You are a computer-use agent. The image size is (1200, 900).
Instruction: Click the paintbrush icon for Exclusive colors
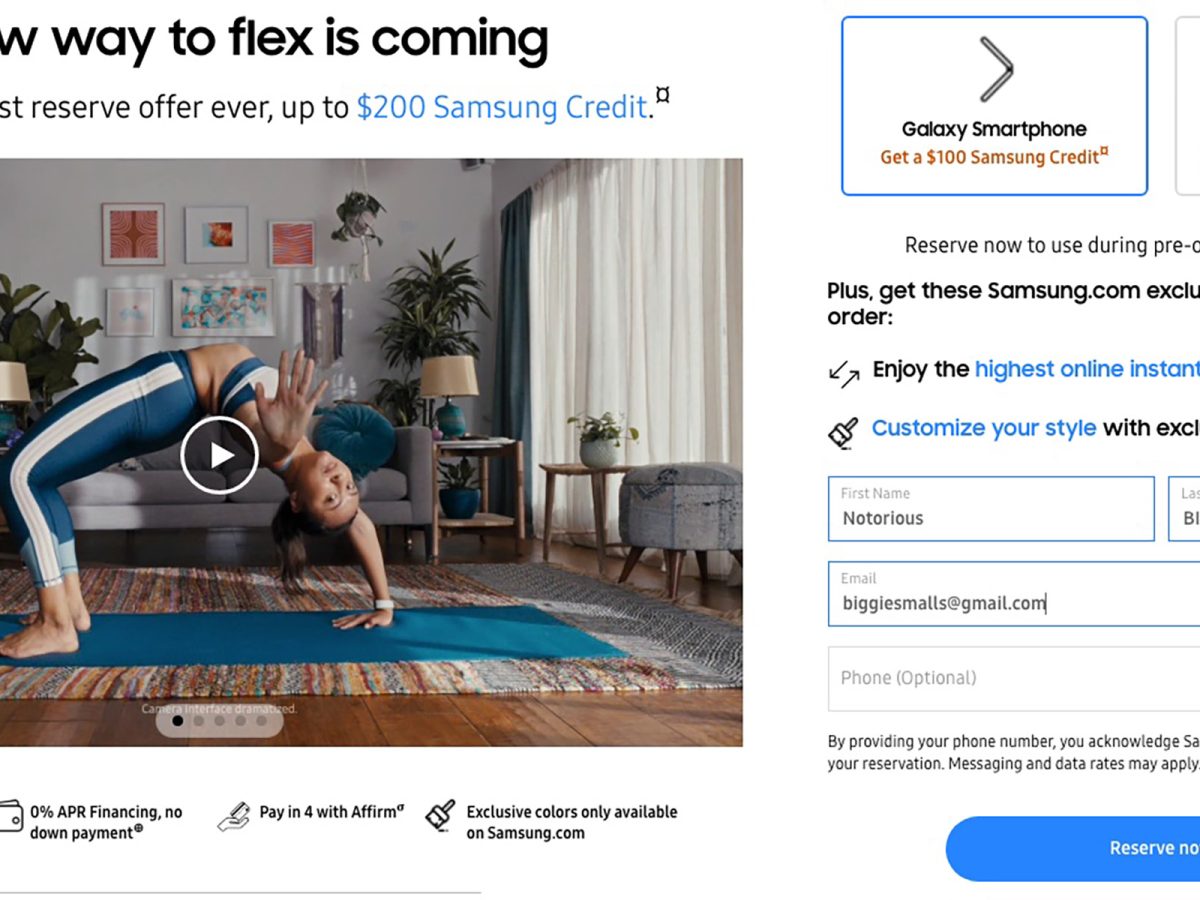440,816
